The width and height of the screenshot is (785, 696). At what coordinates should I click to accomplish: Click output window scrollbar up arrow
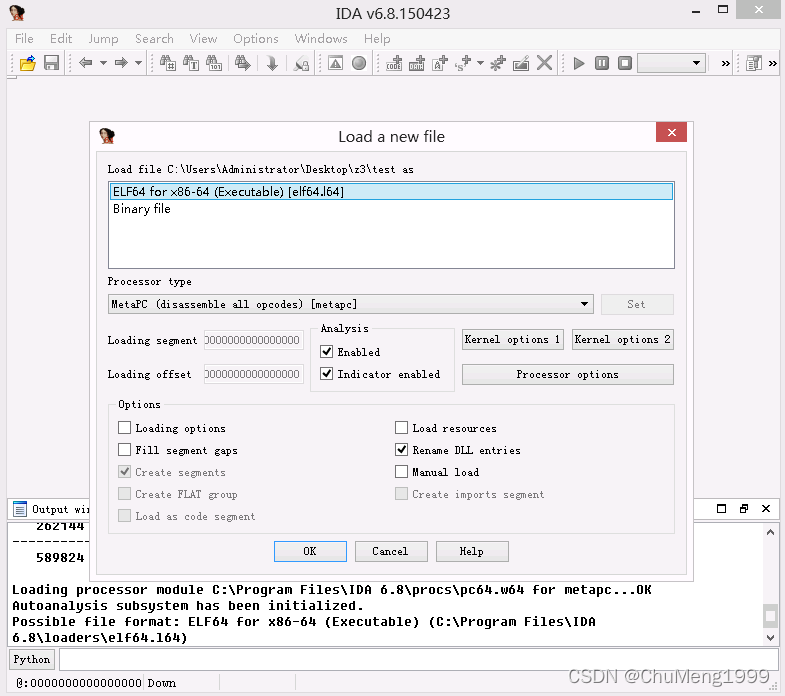[x=770, y=532]
